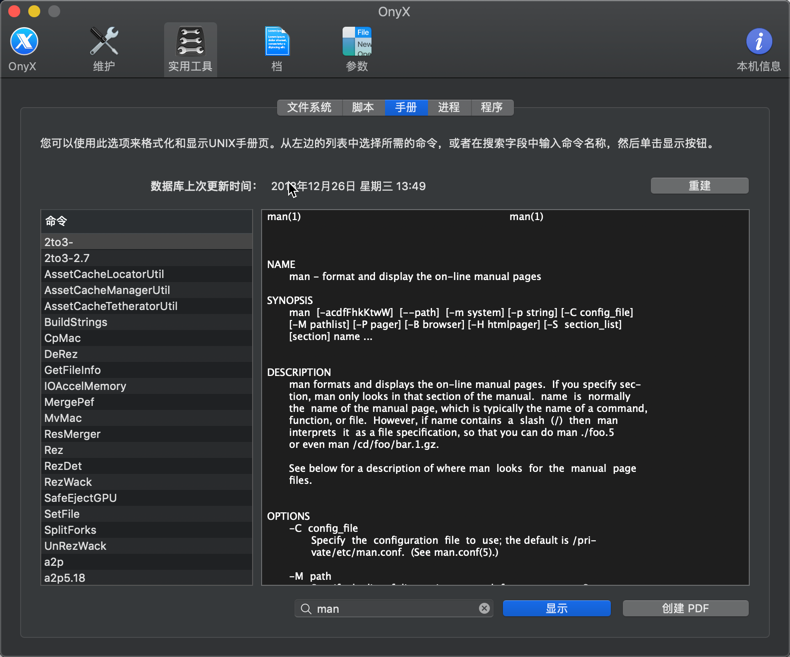Select 2to3-2.7 in the command list
This screenshot has width=790, height=657.
click(x=146, y=258)
